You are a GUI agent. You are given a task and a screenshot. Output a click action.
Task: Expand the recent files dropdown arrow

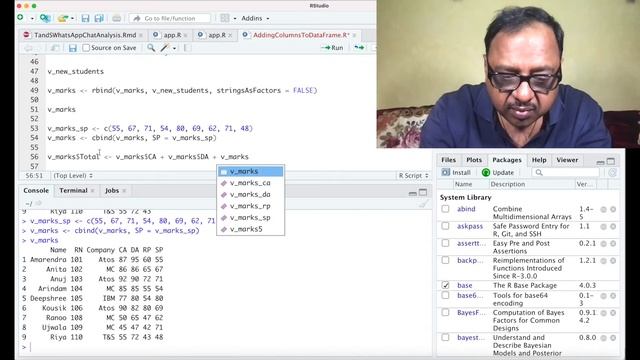coord(72,18)
